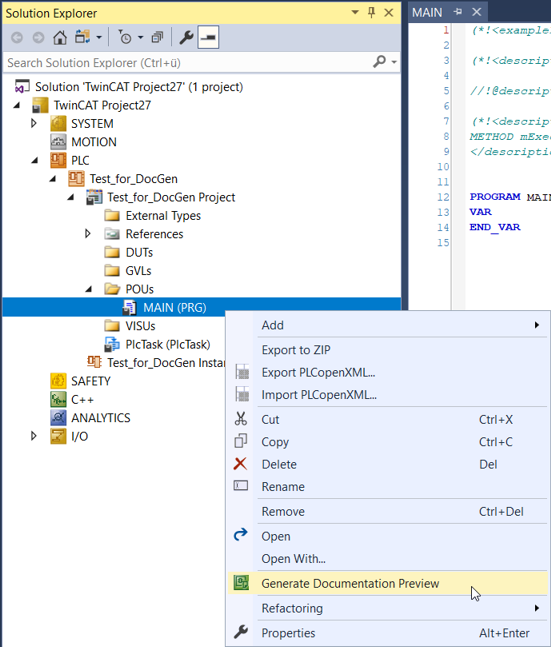
Task: Switch views with the solution/folder view icon
Action: pos(83,37)
